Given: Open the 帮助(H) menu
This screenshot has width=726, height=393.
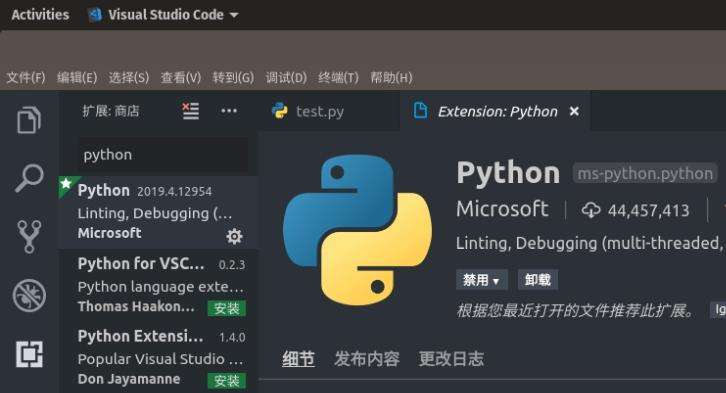Looking at the screenshot, I should 391,77.
